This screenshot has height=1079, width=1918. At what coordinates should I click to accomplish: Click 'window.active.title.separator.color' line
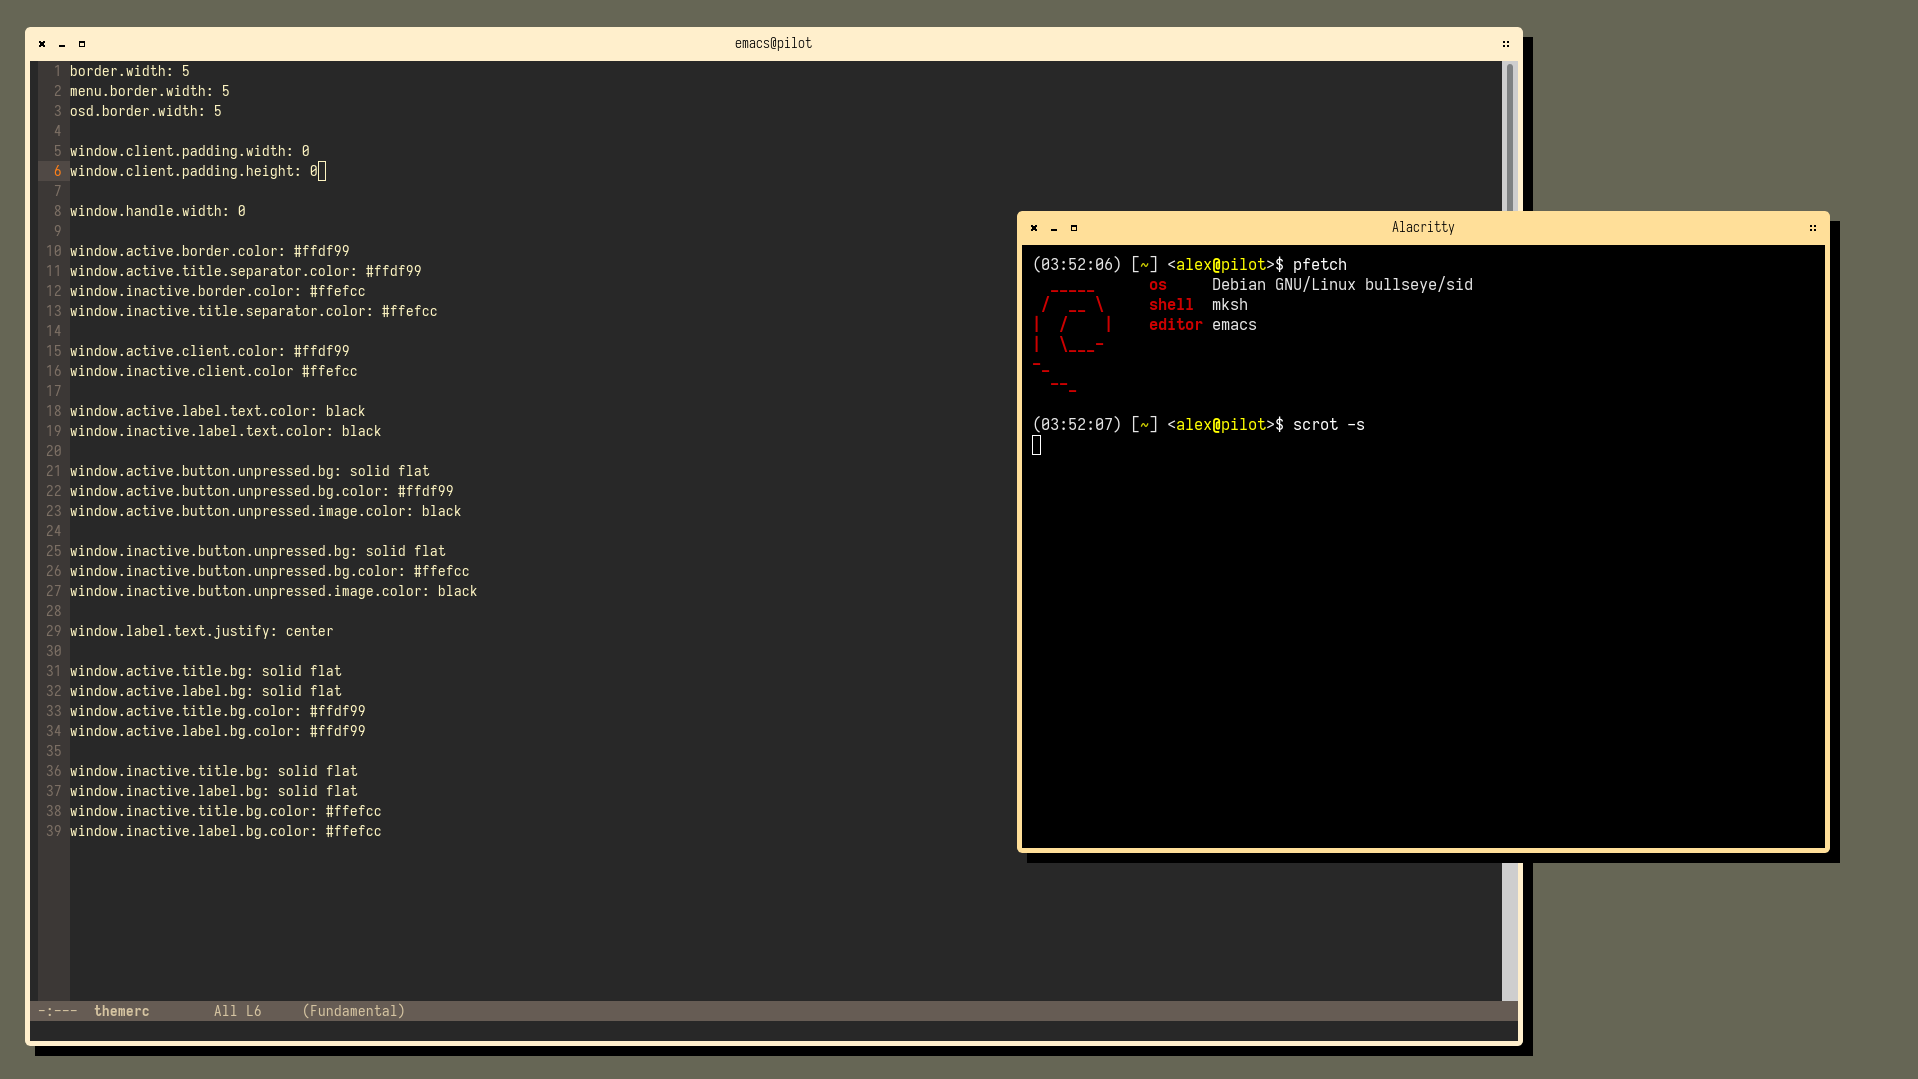click(x=246, y=271)
